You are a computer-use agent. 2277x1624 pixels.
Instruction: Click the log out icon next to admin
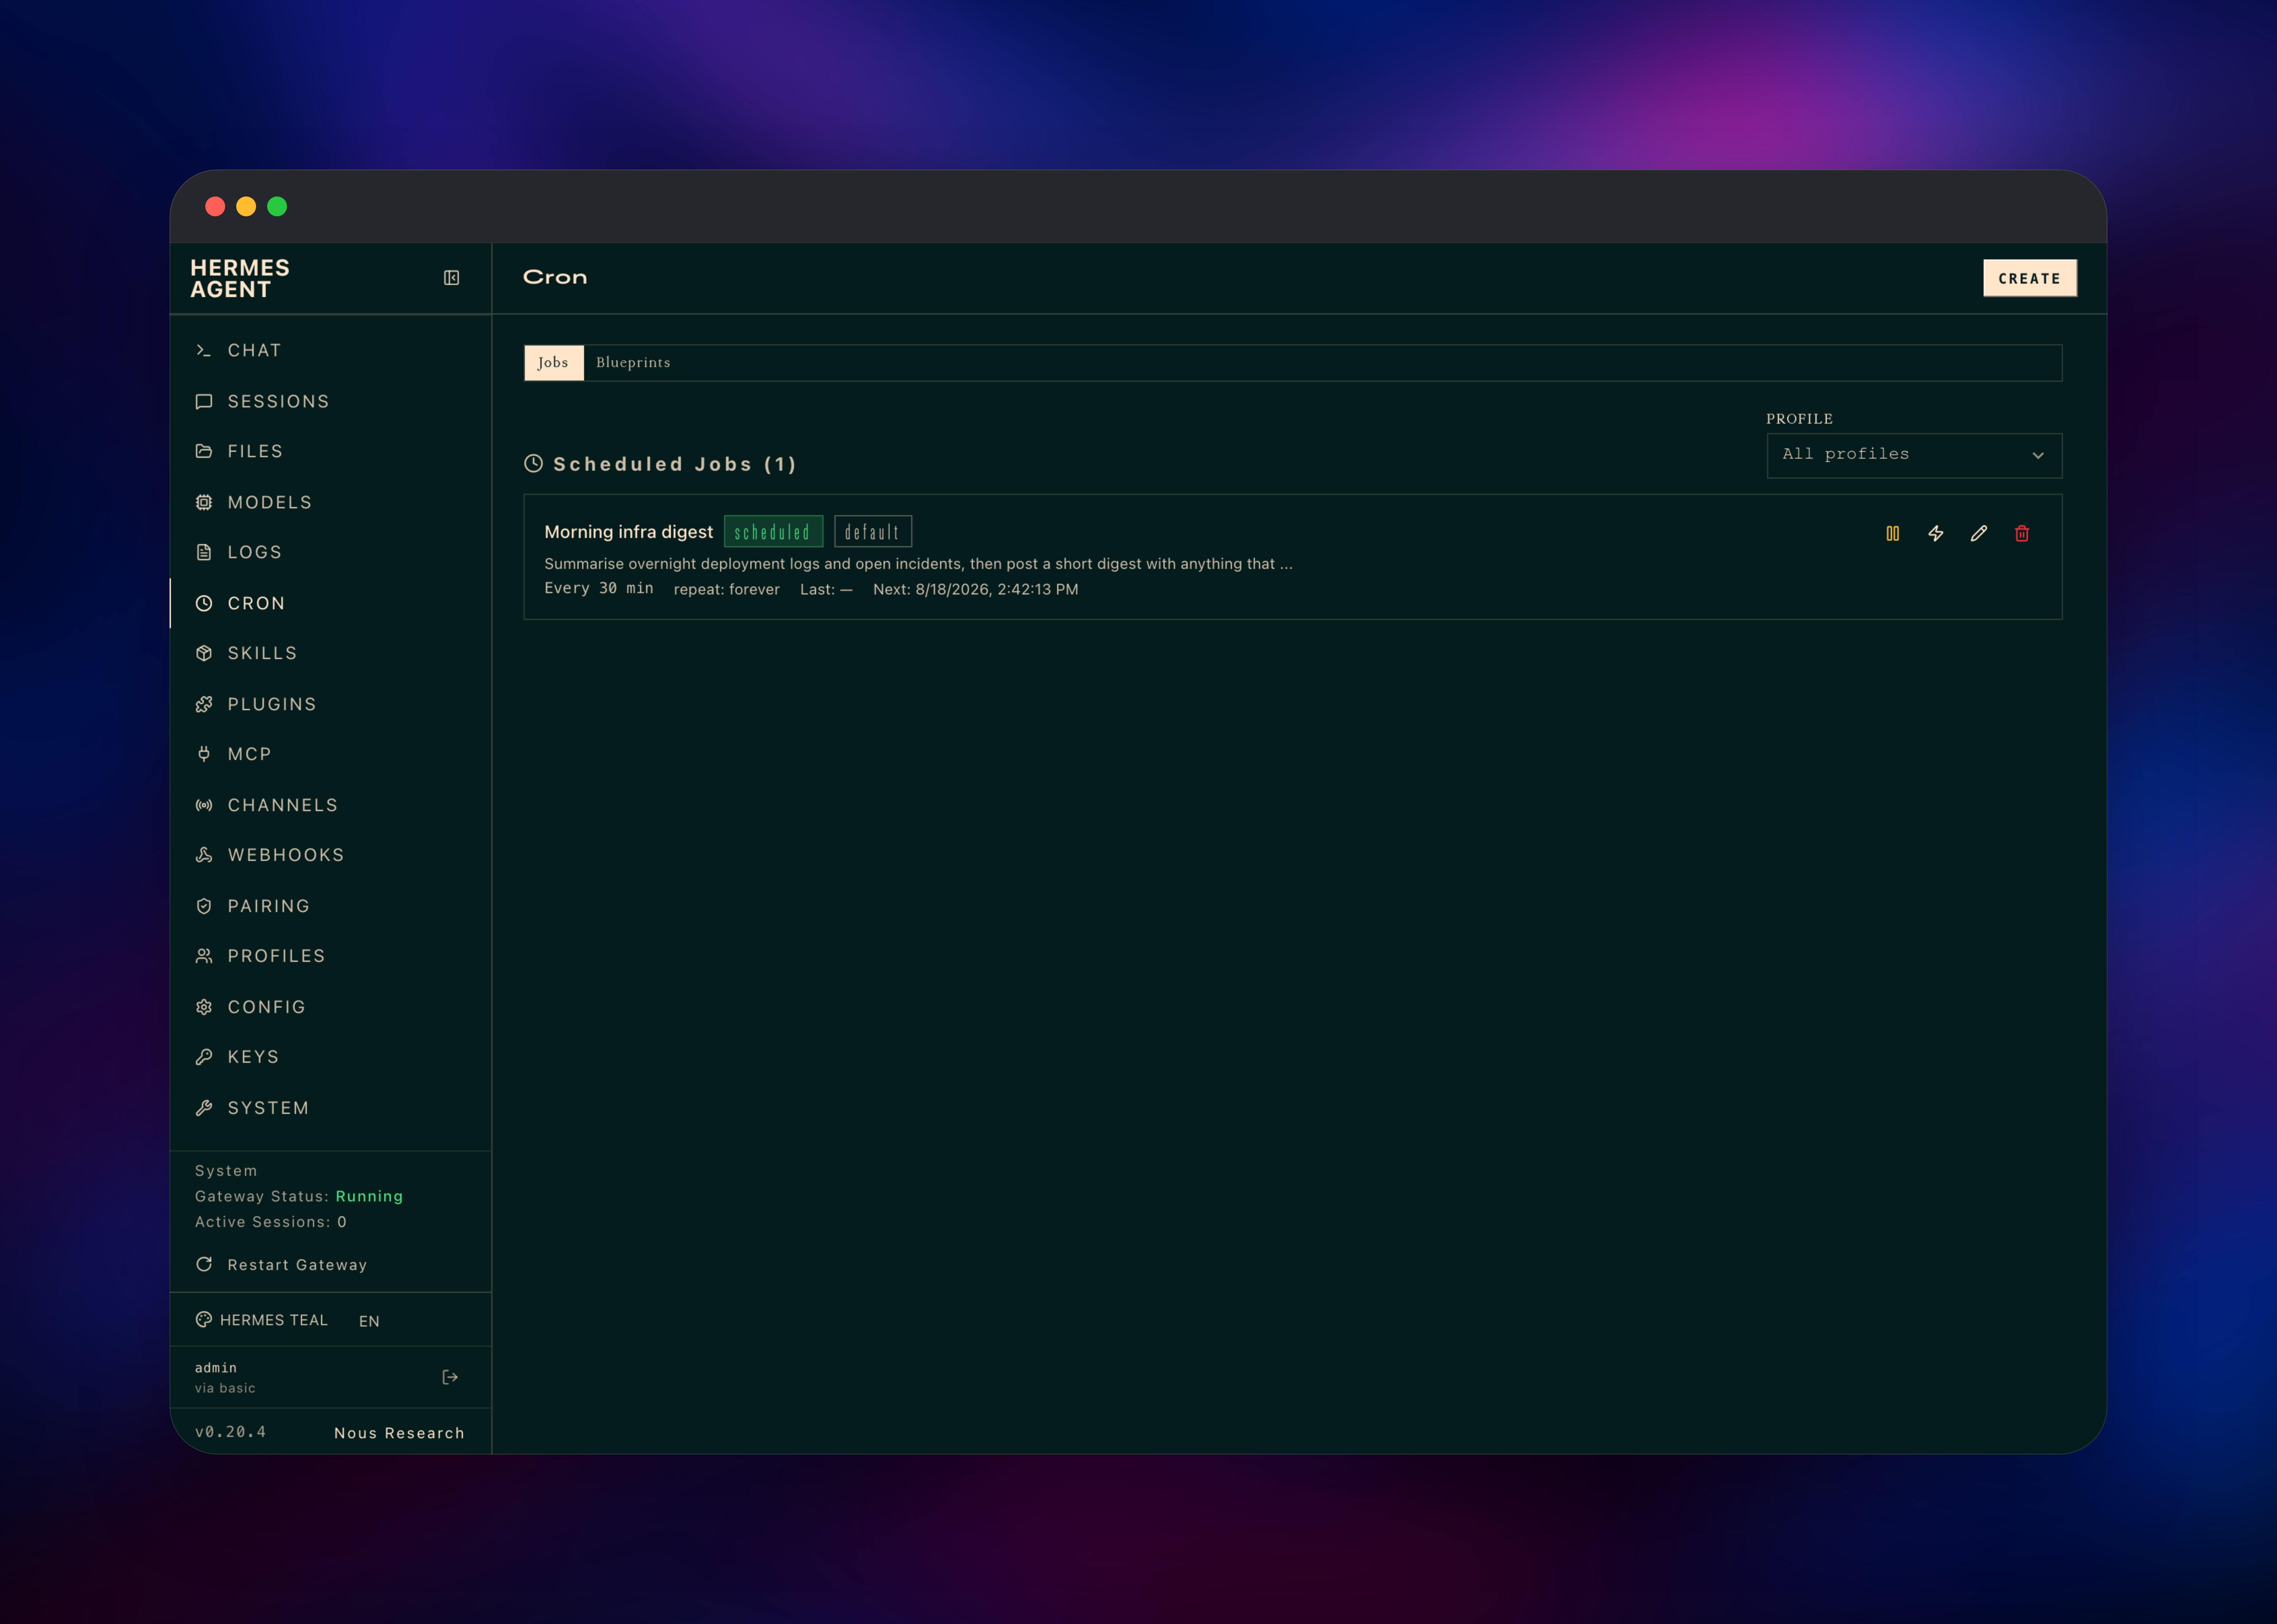450,1377
